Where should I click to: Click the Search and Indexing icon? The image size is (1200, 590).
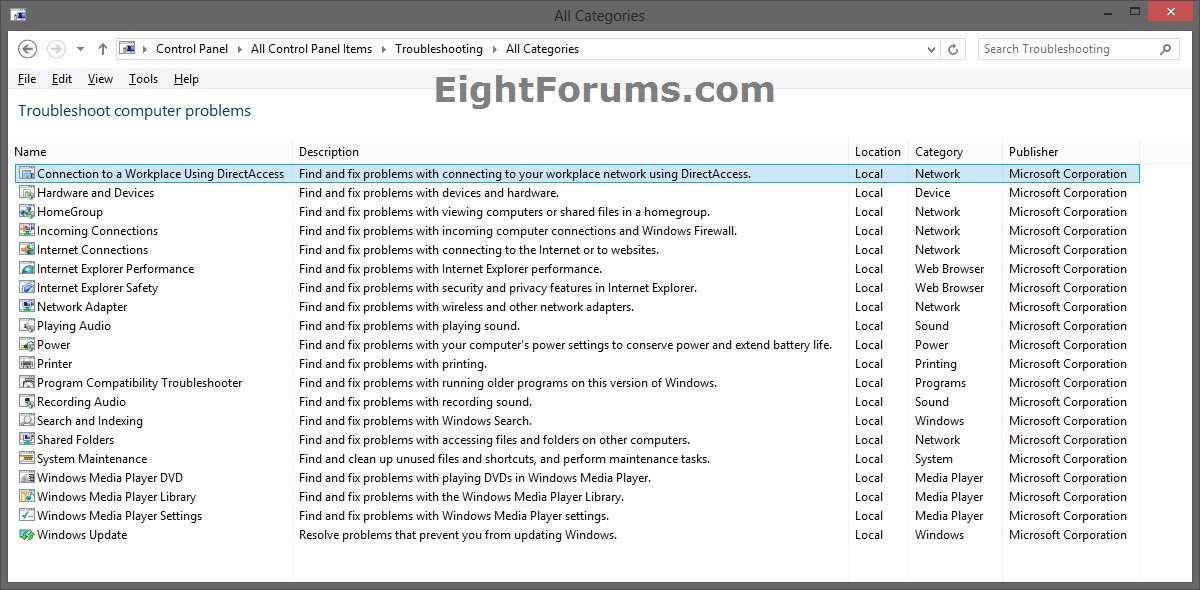[27, 421]
